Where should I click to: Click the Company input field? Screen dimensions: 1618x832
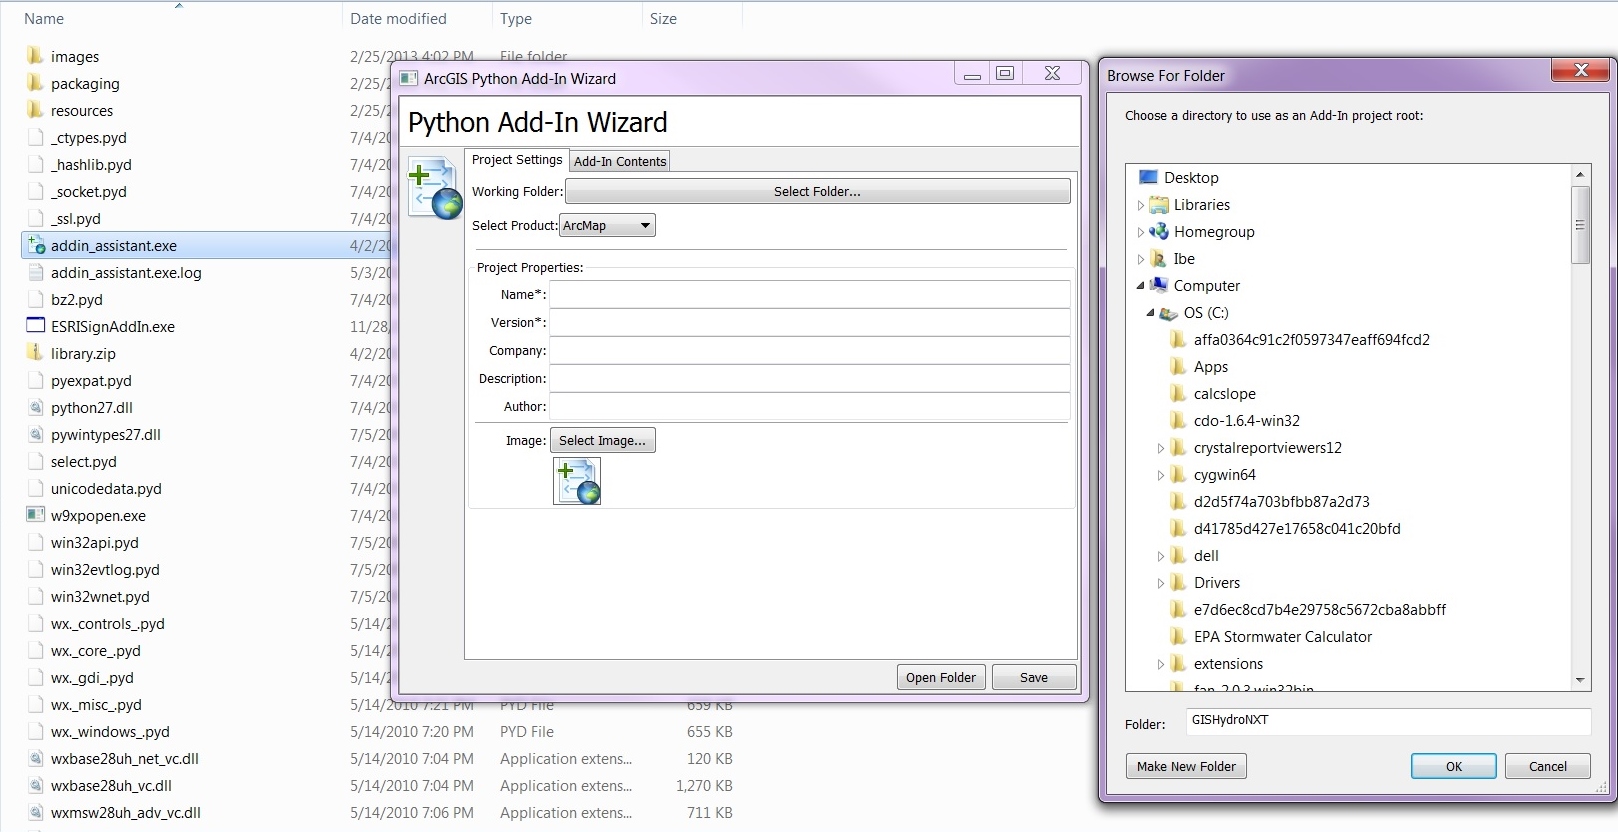[x=809, y=350]
